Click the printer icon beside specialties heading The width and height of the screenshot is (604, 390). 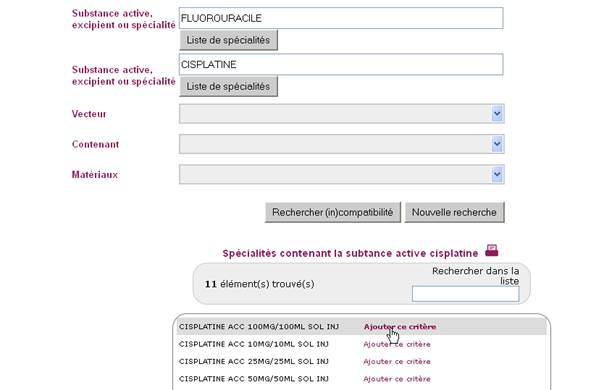pos(492,250)
